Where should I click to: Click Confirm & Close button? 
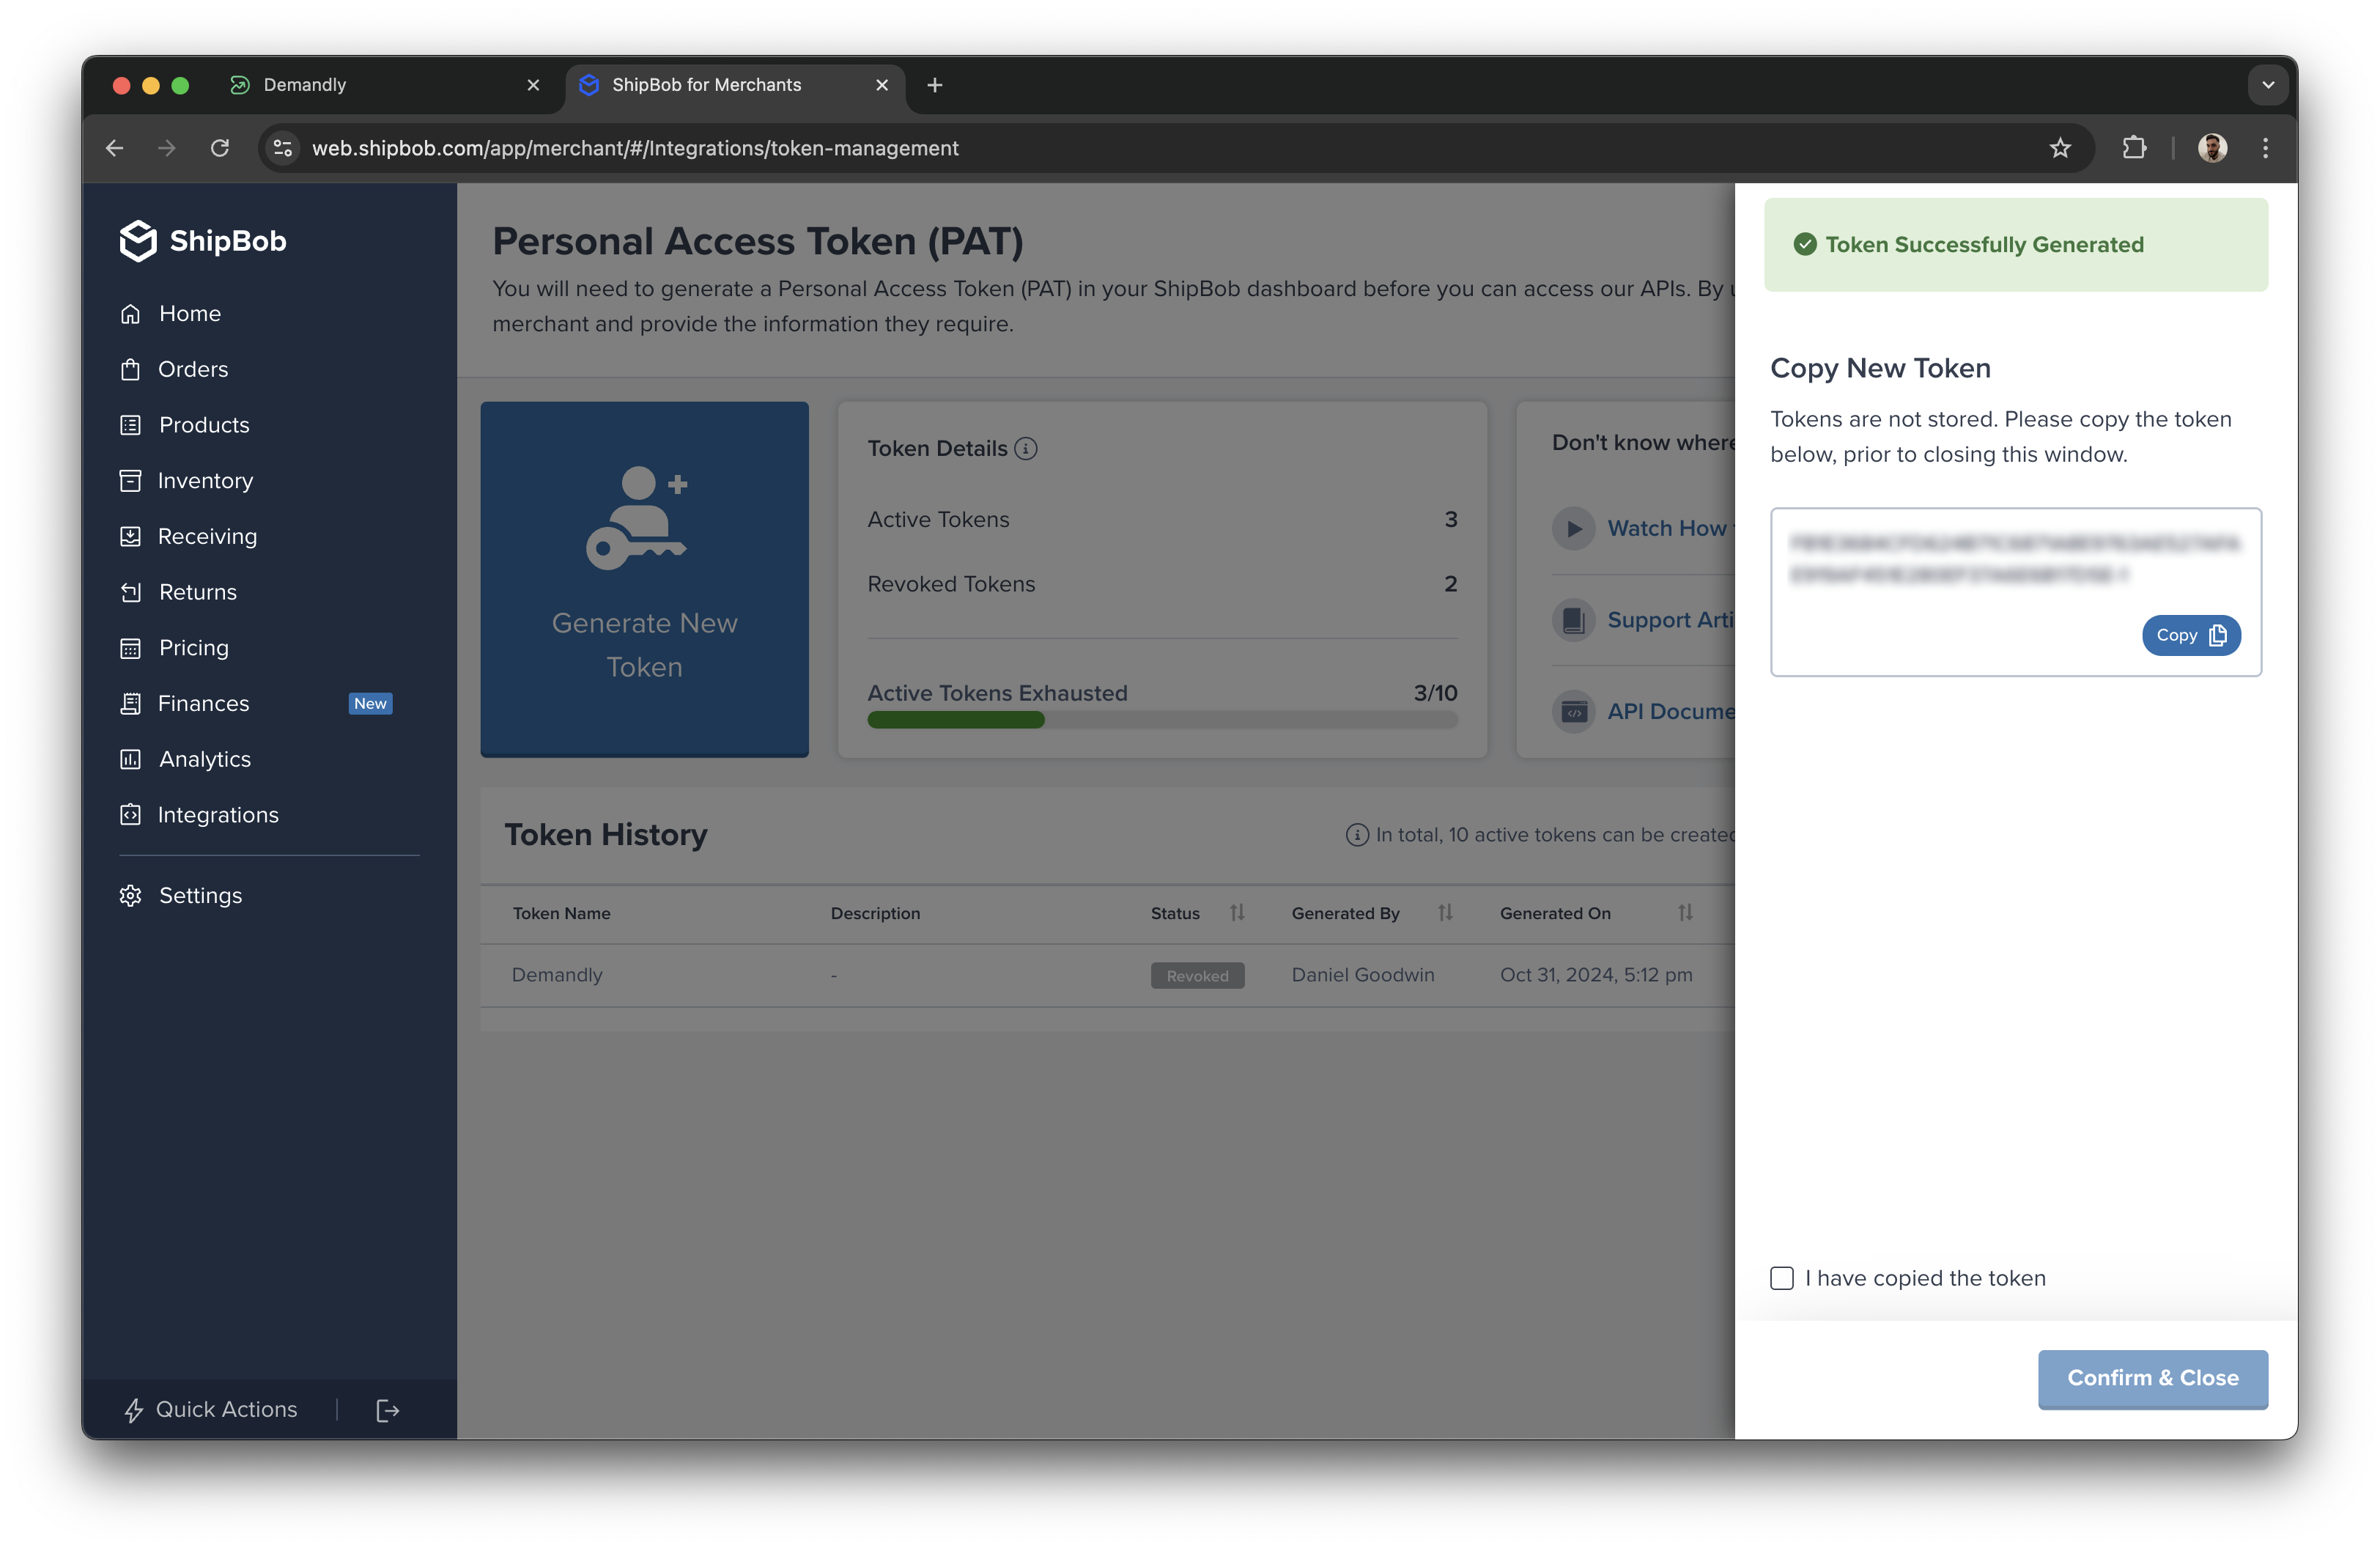click(x=2152, y=1378)
